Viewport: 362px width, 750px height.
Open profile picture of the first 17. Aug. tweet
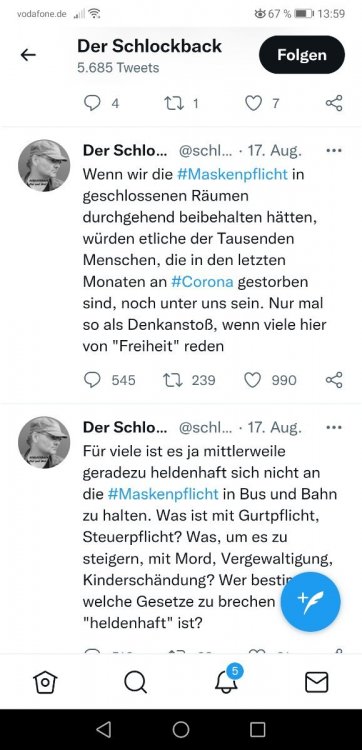pyautogui.click(x=44, y=165)
